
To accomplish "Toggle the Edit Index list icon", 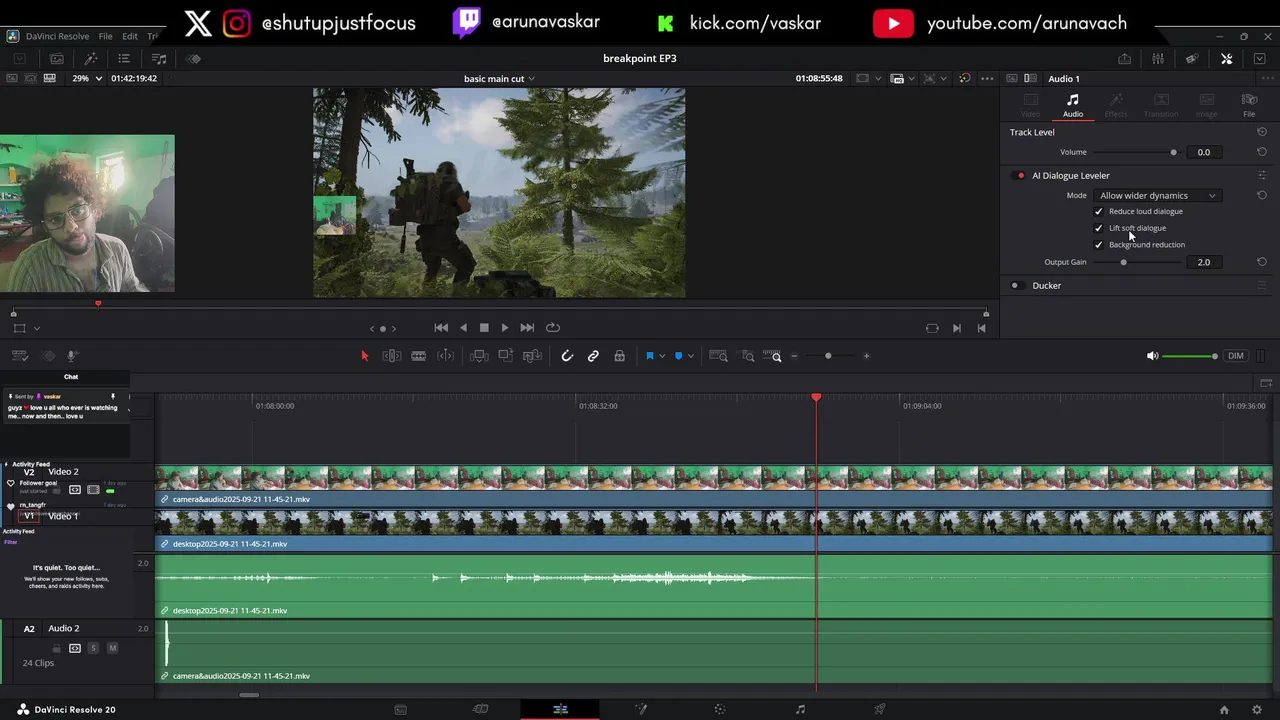I will click(124, 59).
